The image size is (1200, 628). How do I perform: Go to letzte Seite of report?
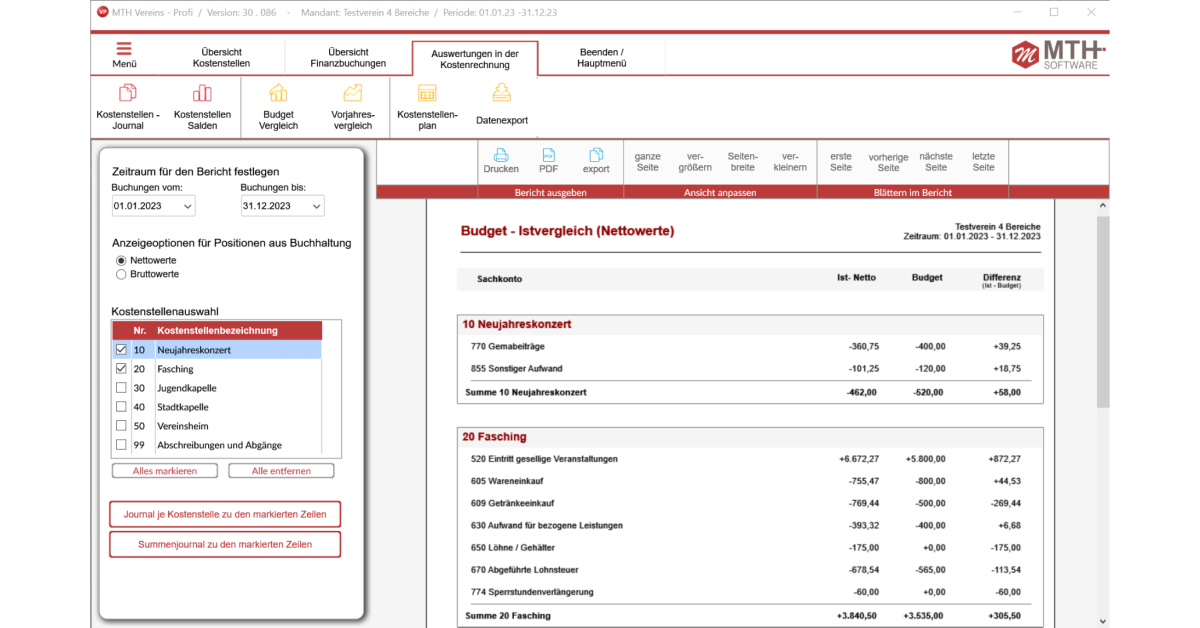[984, 162]
